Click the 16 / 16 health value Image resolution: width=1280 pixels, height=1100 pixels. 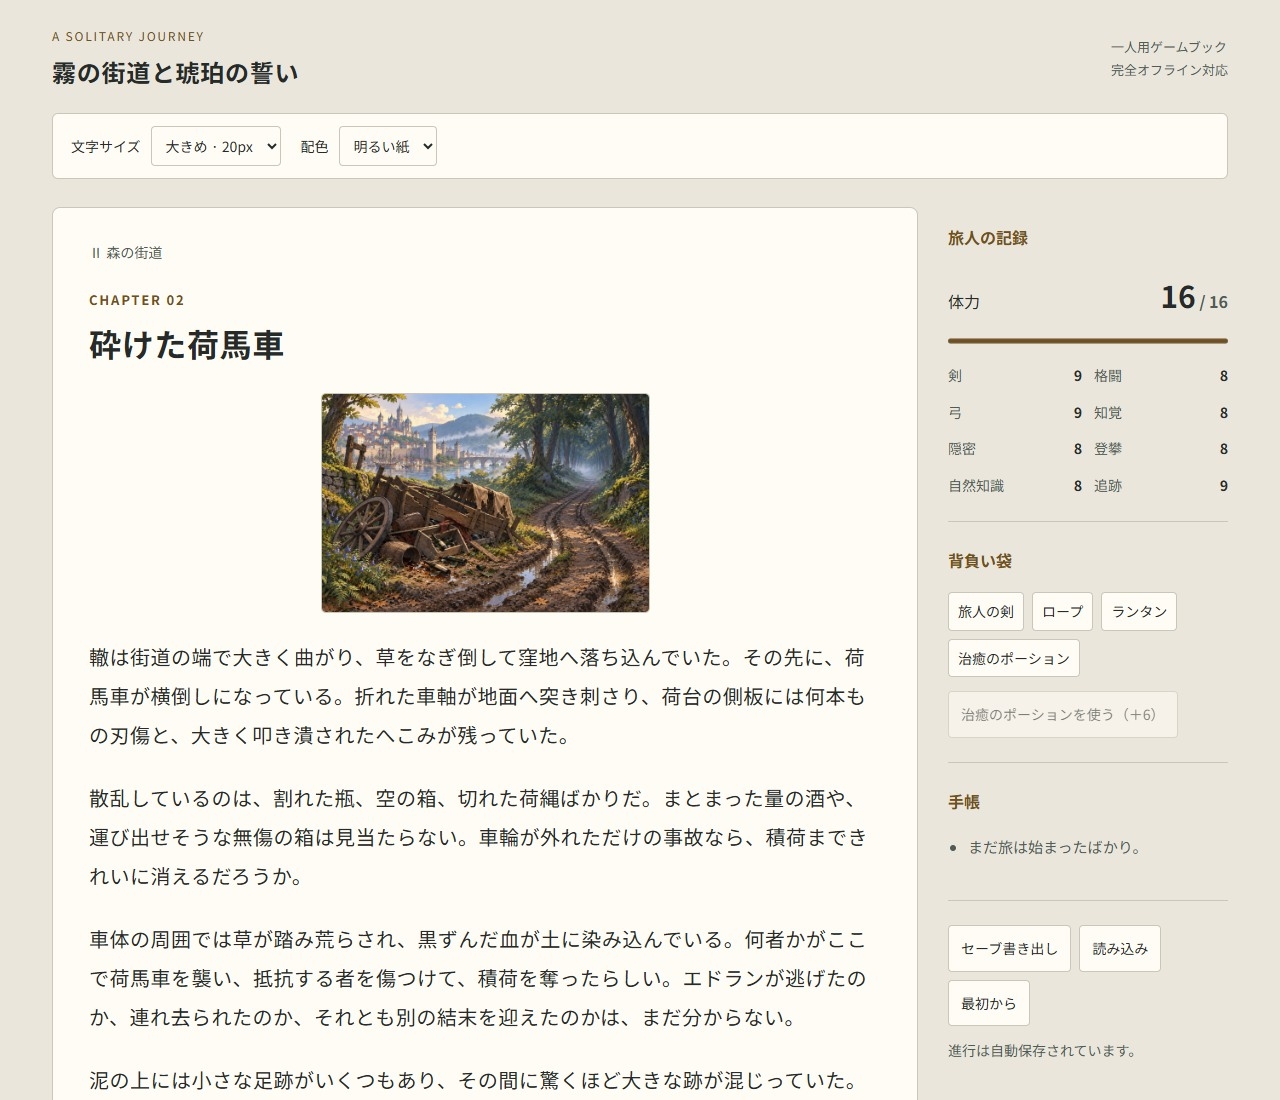[1194, 298]
